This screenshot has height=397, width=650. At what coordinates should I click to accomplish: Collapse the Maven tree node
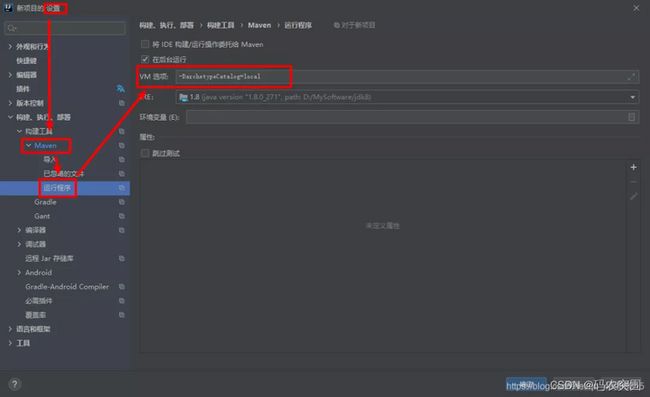[x=28, y=145]
